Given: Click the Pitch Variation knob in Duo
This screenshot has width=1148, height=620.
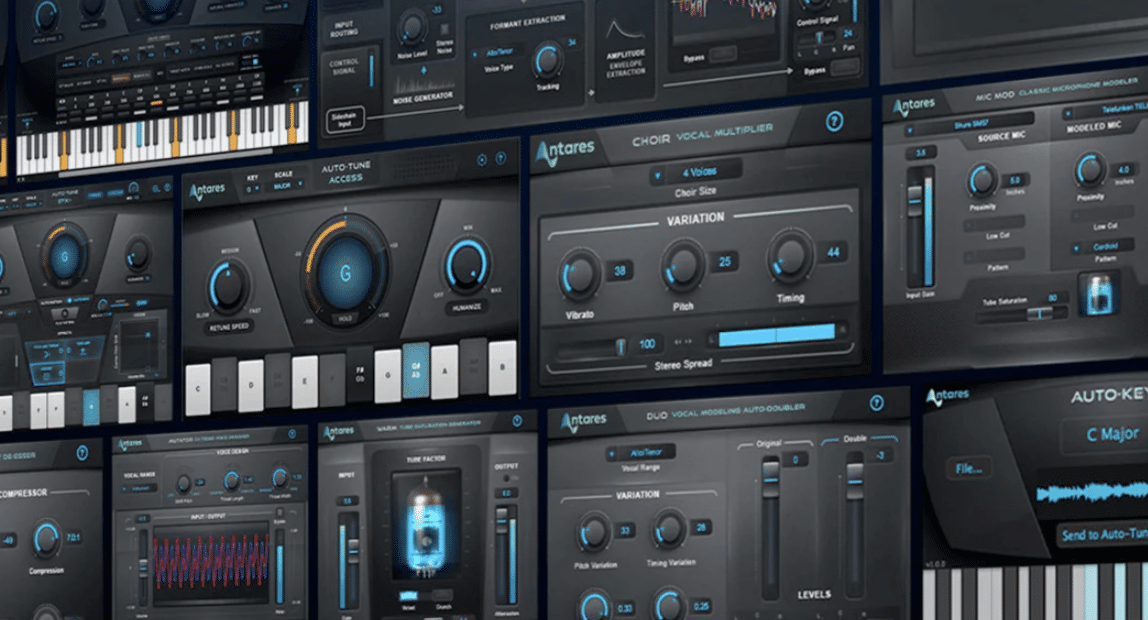Looking at the screenshot, I should [593, 534].
